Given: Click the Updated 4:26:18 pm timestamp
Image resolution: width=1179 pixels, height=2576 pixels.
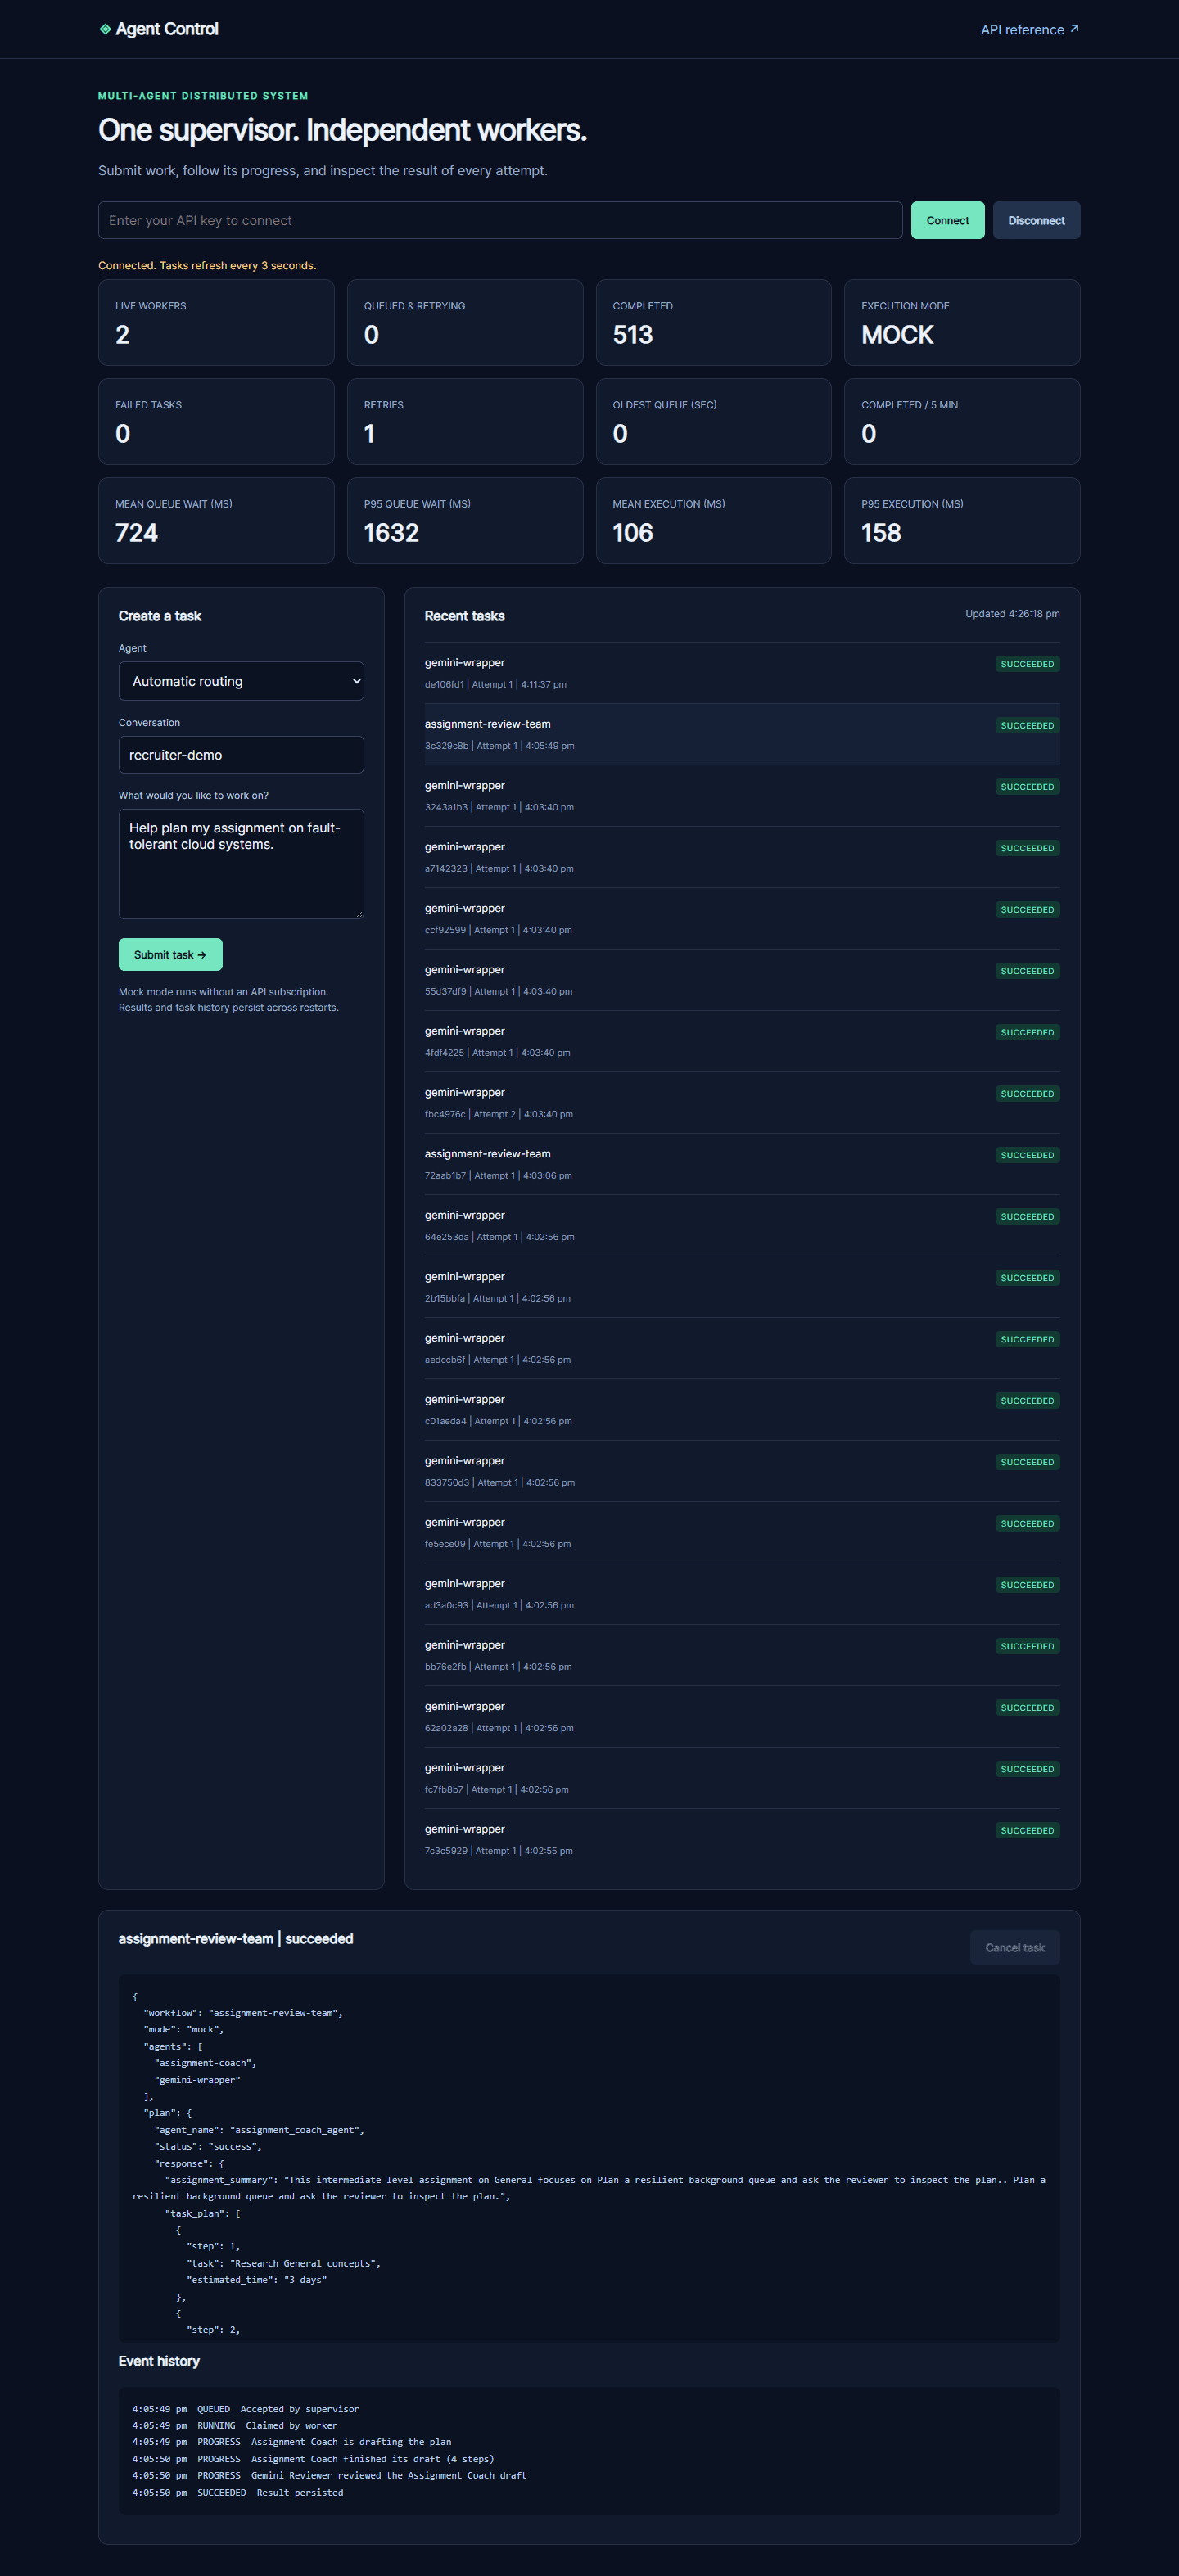Looking at the screenshot, I should (x=1012, y=614).
